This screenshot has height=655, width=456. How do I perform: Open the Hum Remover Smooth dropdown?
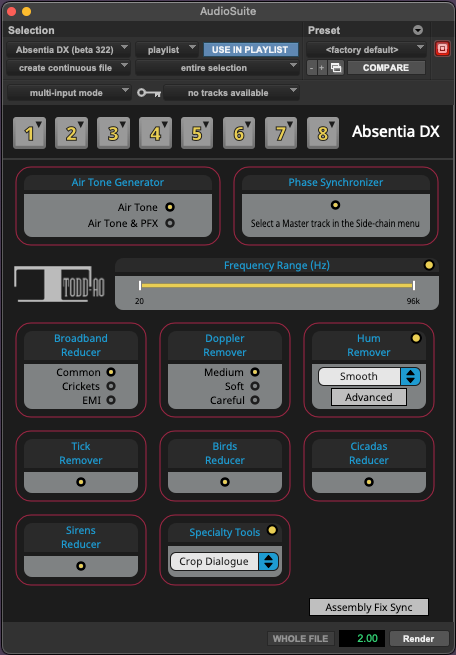click(x=369, y=376)
